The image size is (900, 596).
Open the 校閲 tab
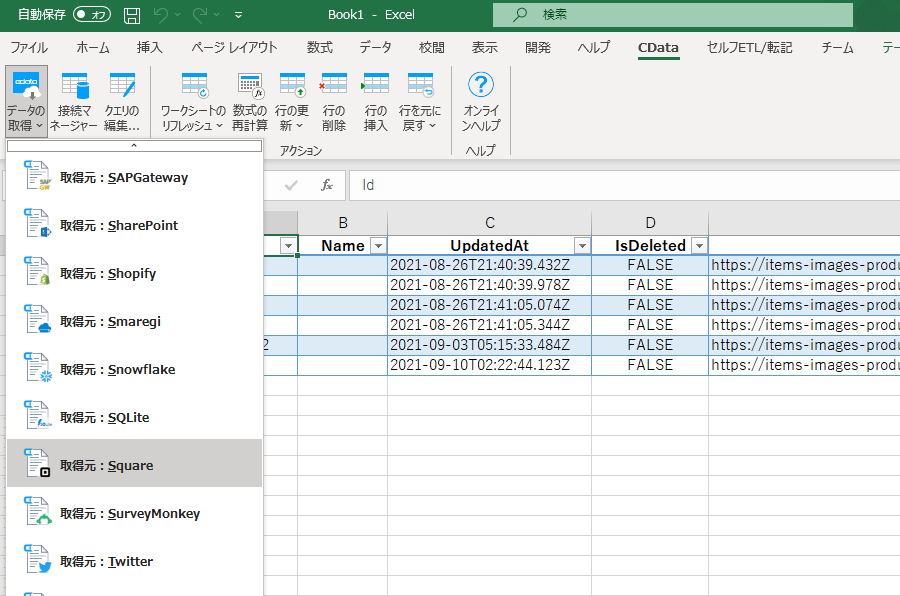[432, 48]
